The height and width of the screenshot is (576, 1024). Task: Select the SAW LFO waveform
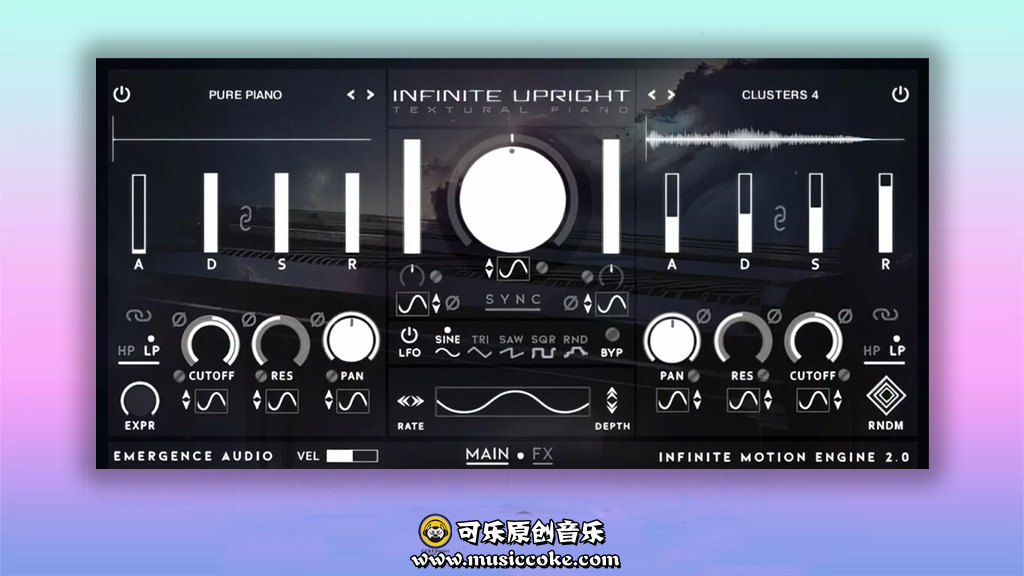pyautogui.click(x=511, y=346)
